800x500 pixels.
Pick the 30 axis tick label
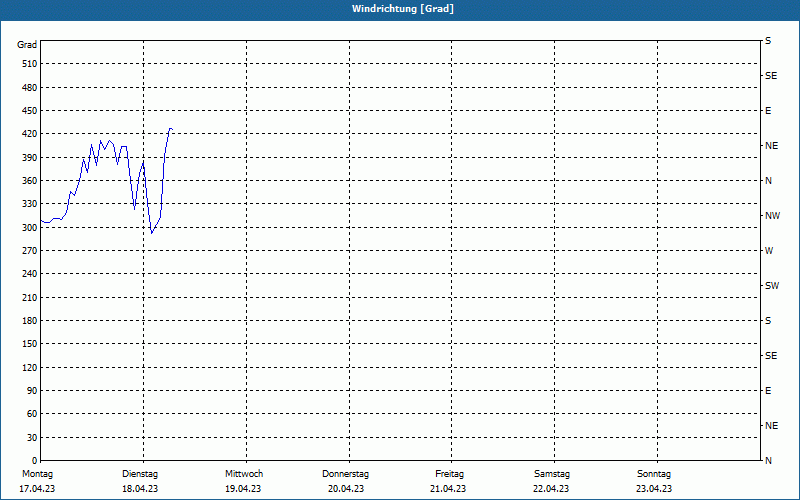point(32,438)
